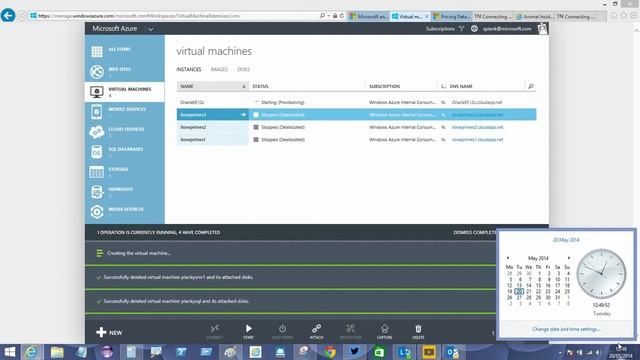Select the Oracle virtual machine row
The width and height of the screenshot is (640, 360).
click(356, 102)
